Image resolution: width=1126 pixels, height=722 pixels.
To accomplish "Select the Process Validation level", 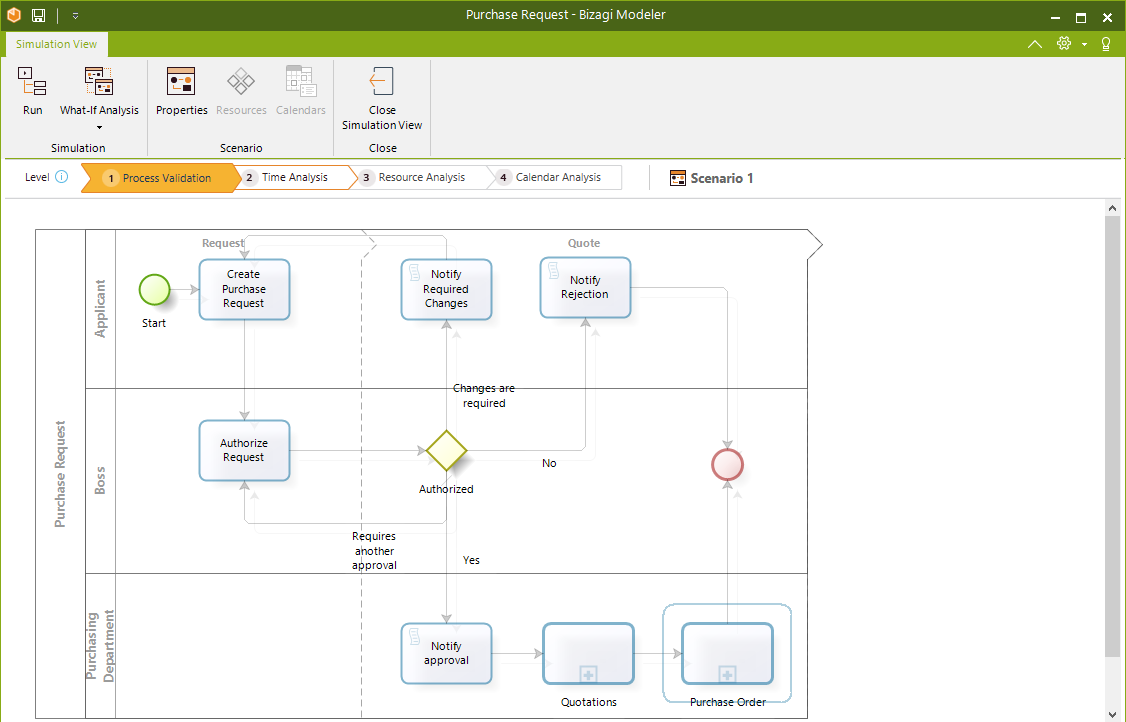I will [159, 177].
